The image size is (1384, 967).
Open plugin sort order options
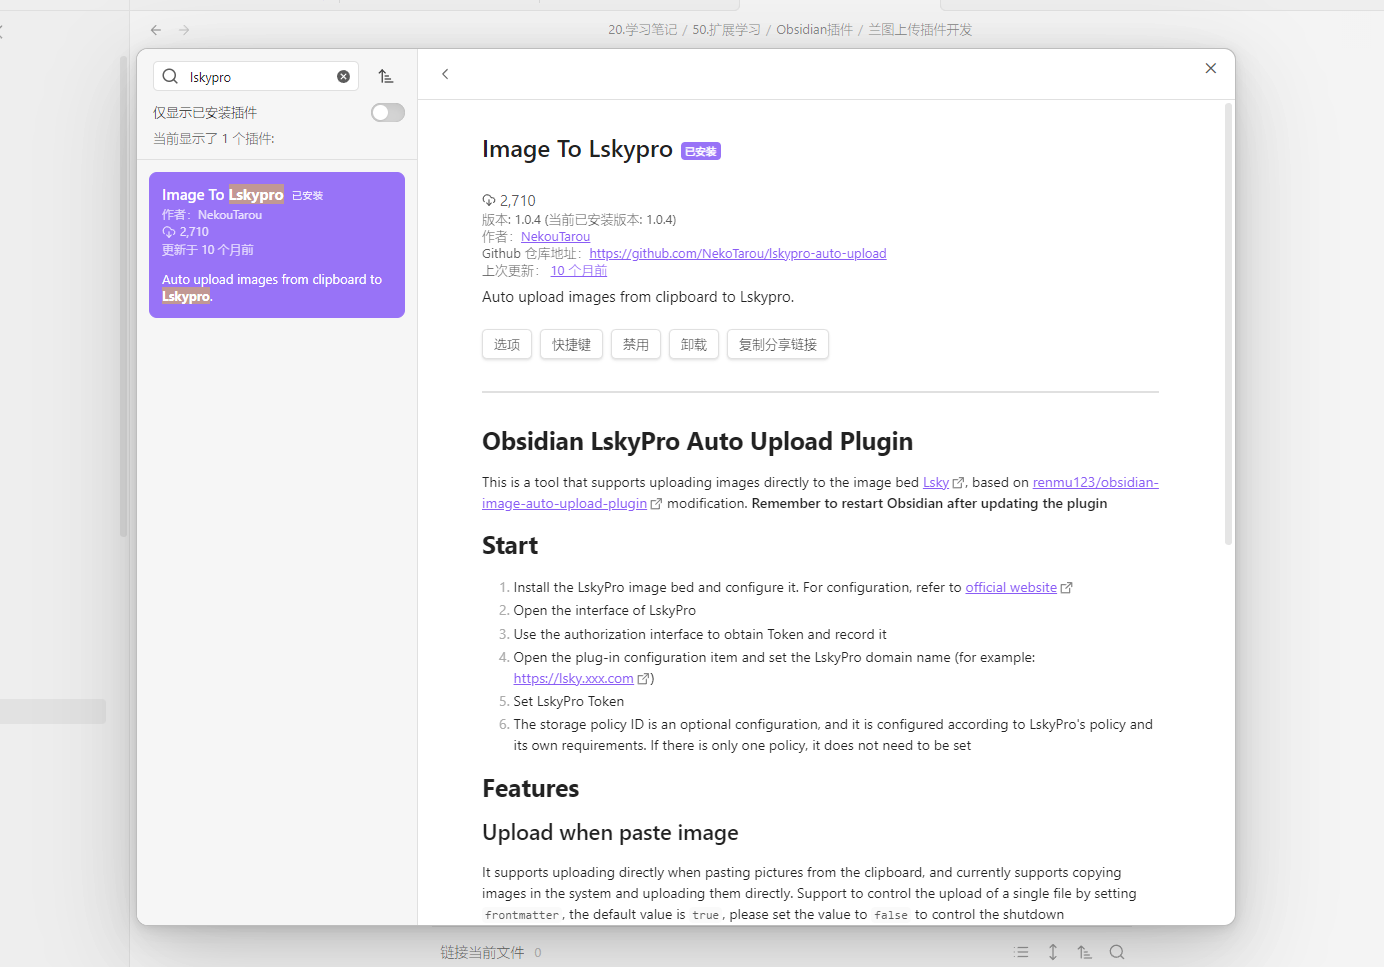(386, 76)
